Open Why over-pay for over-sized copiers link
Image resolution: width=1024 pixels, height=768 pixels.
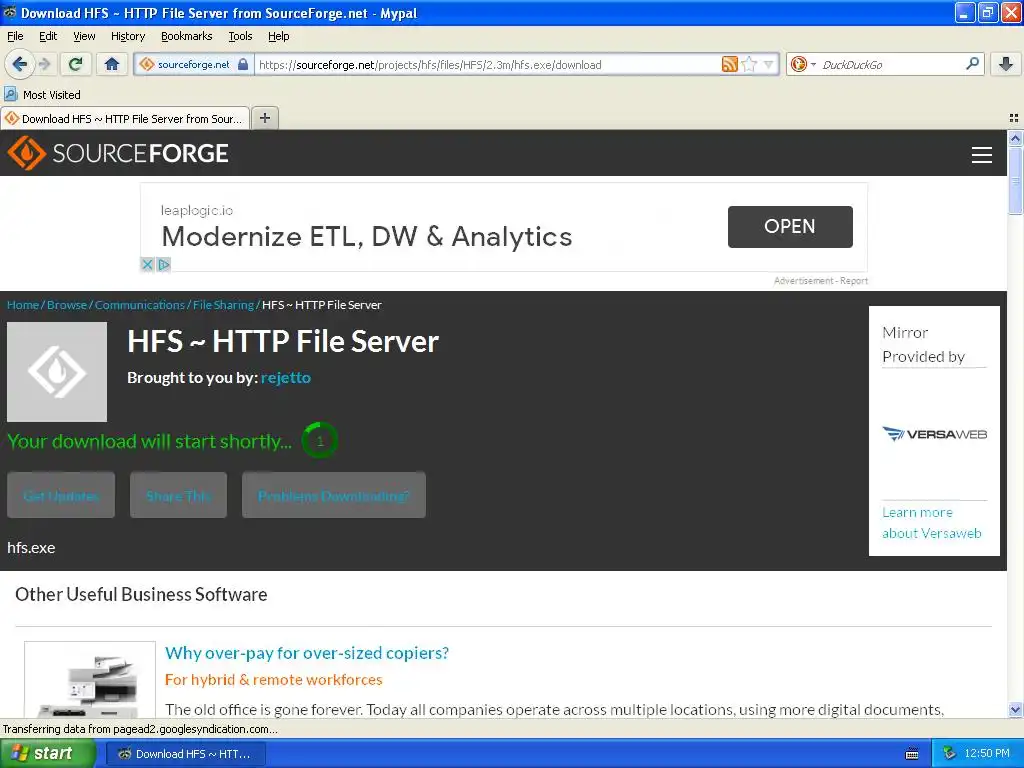click(307, 653)
